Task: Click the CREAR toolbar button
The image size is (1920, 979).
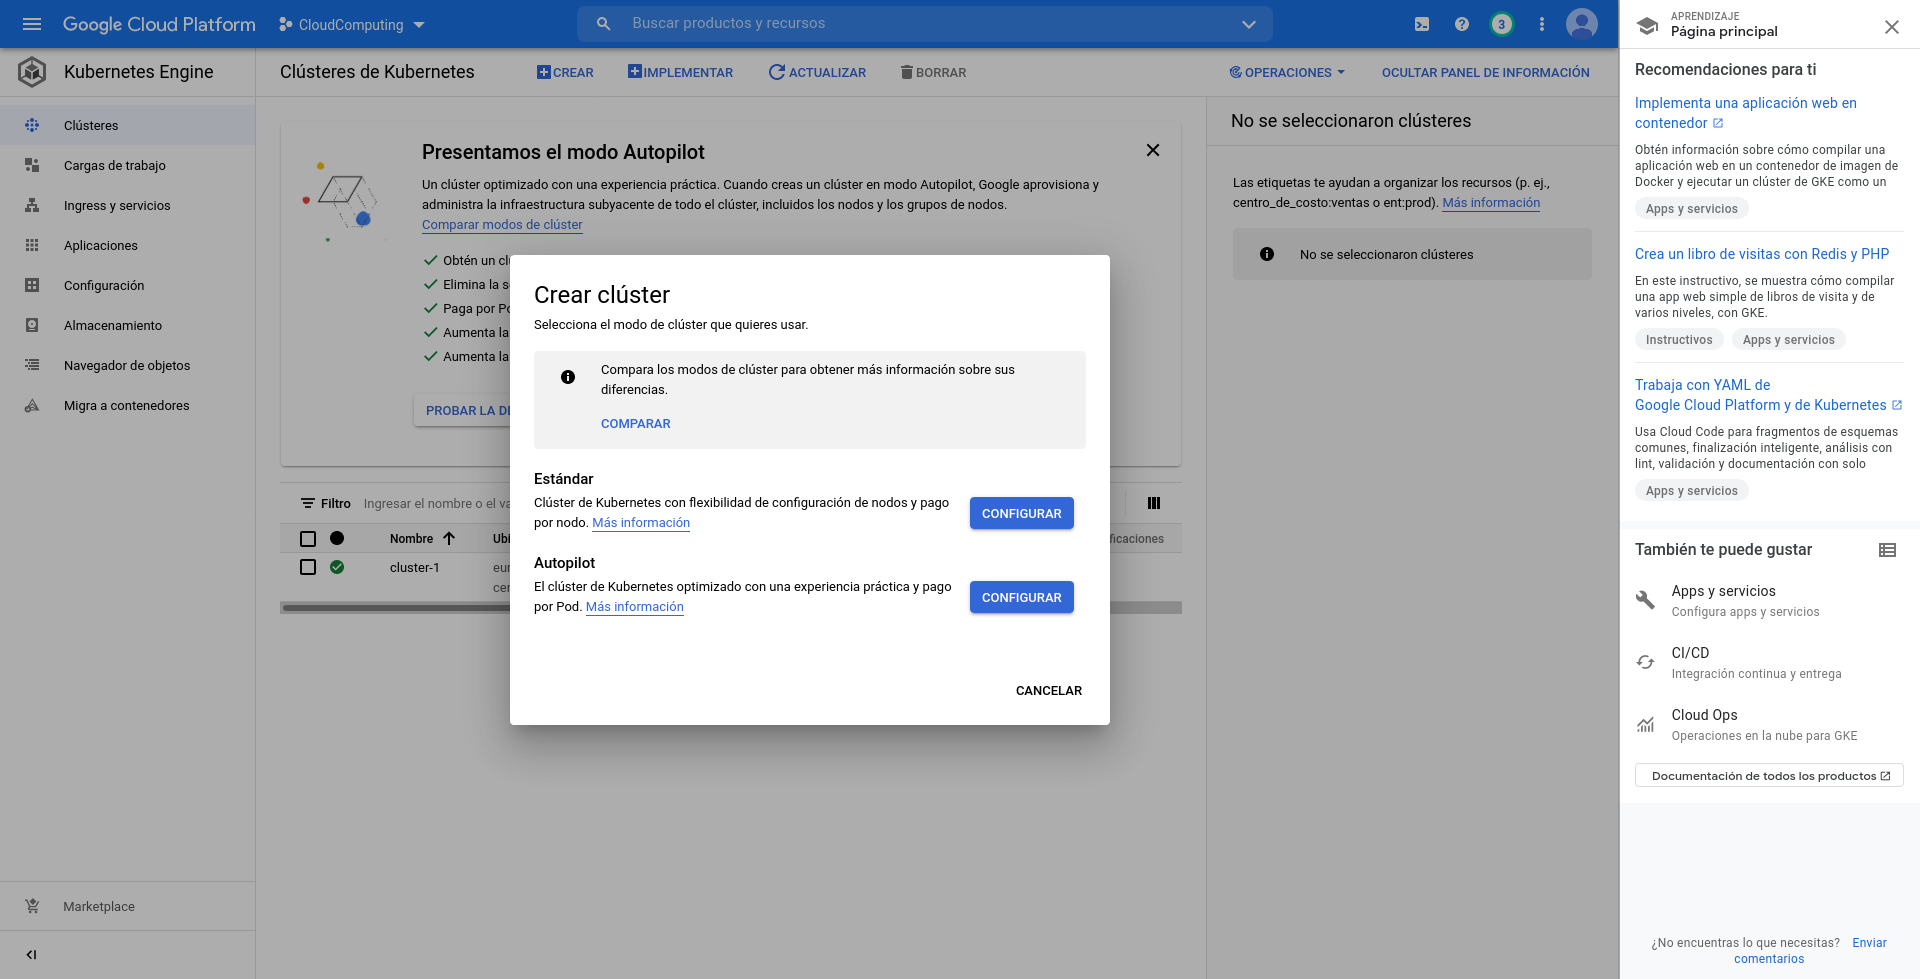Action: pyautogui.click(x=565, y=72)
